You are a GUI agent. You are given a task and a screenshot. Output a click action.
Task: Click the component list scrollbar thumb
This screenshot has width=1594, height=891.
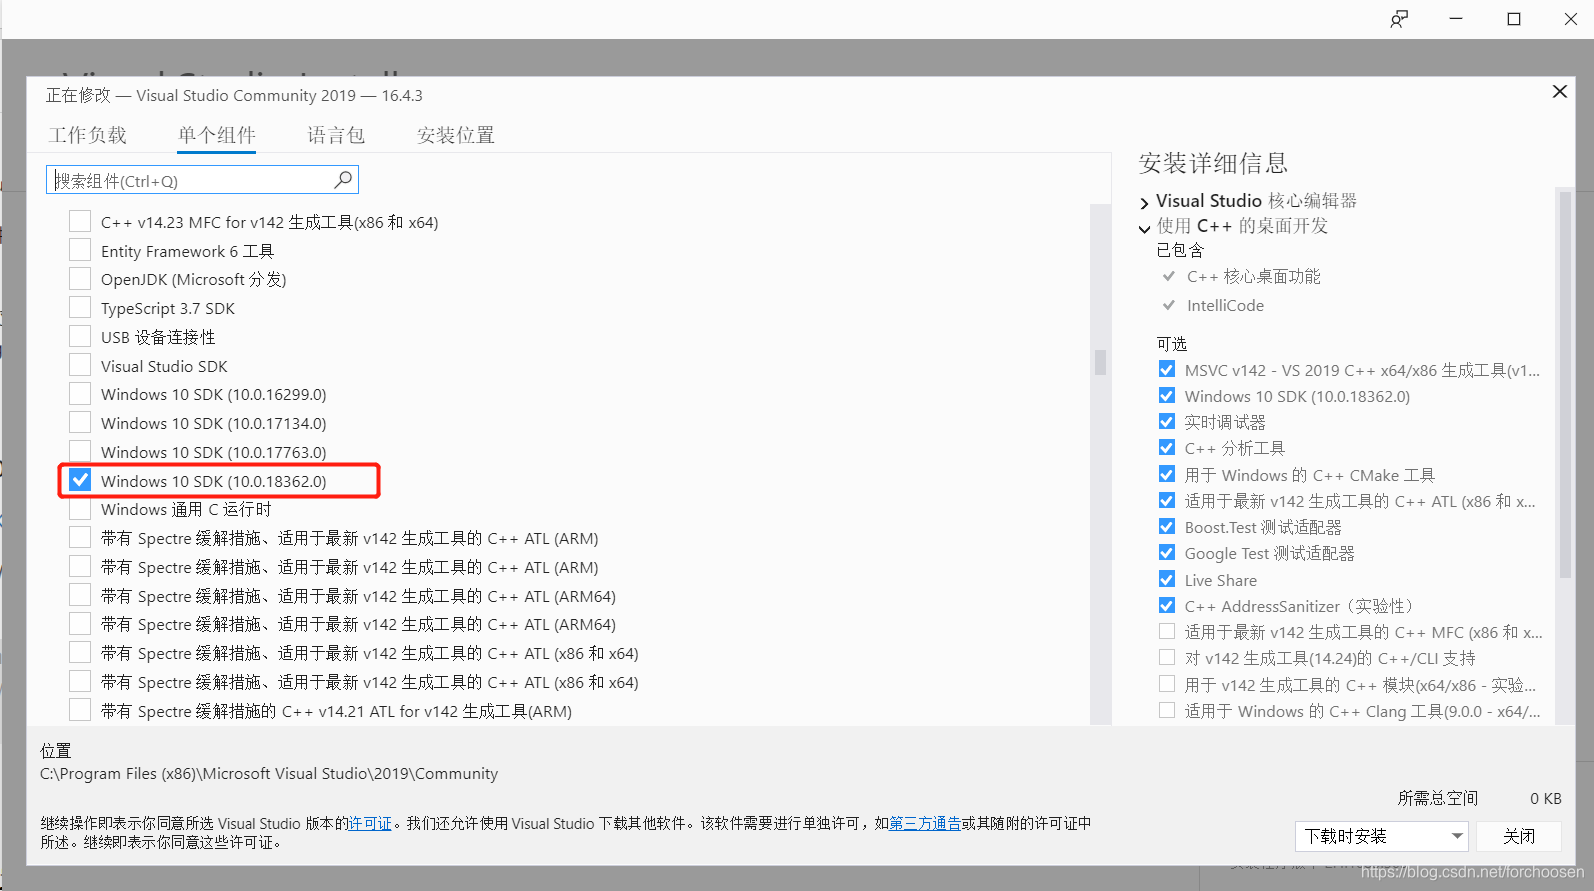point(1100,361)
